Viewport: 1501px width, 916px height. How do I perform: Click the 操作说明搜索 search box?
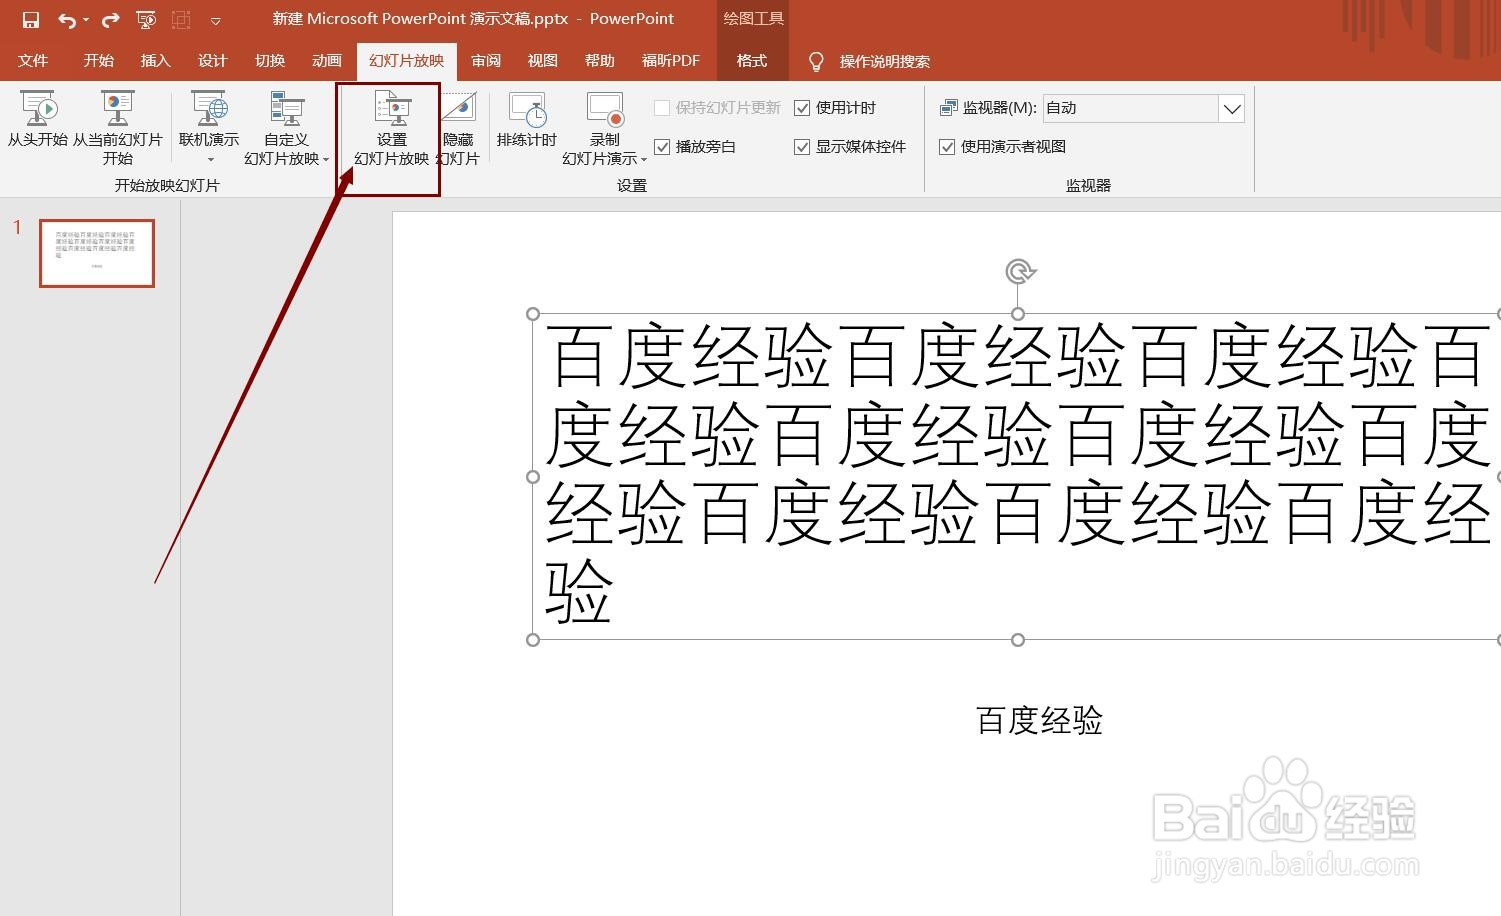[x=884, y=62]
